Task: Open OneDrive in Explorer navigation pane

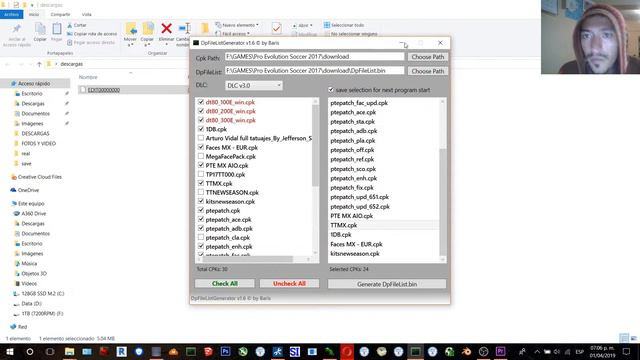Action: tap(28, 190)
